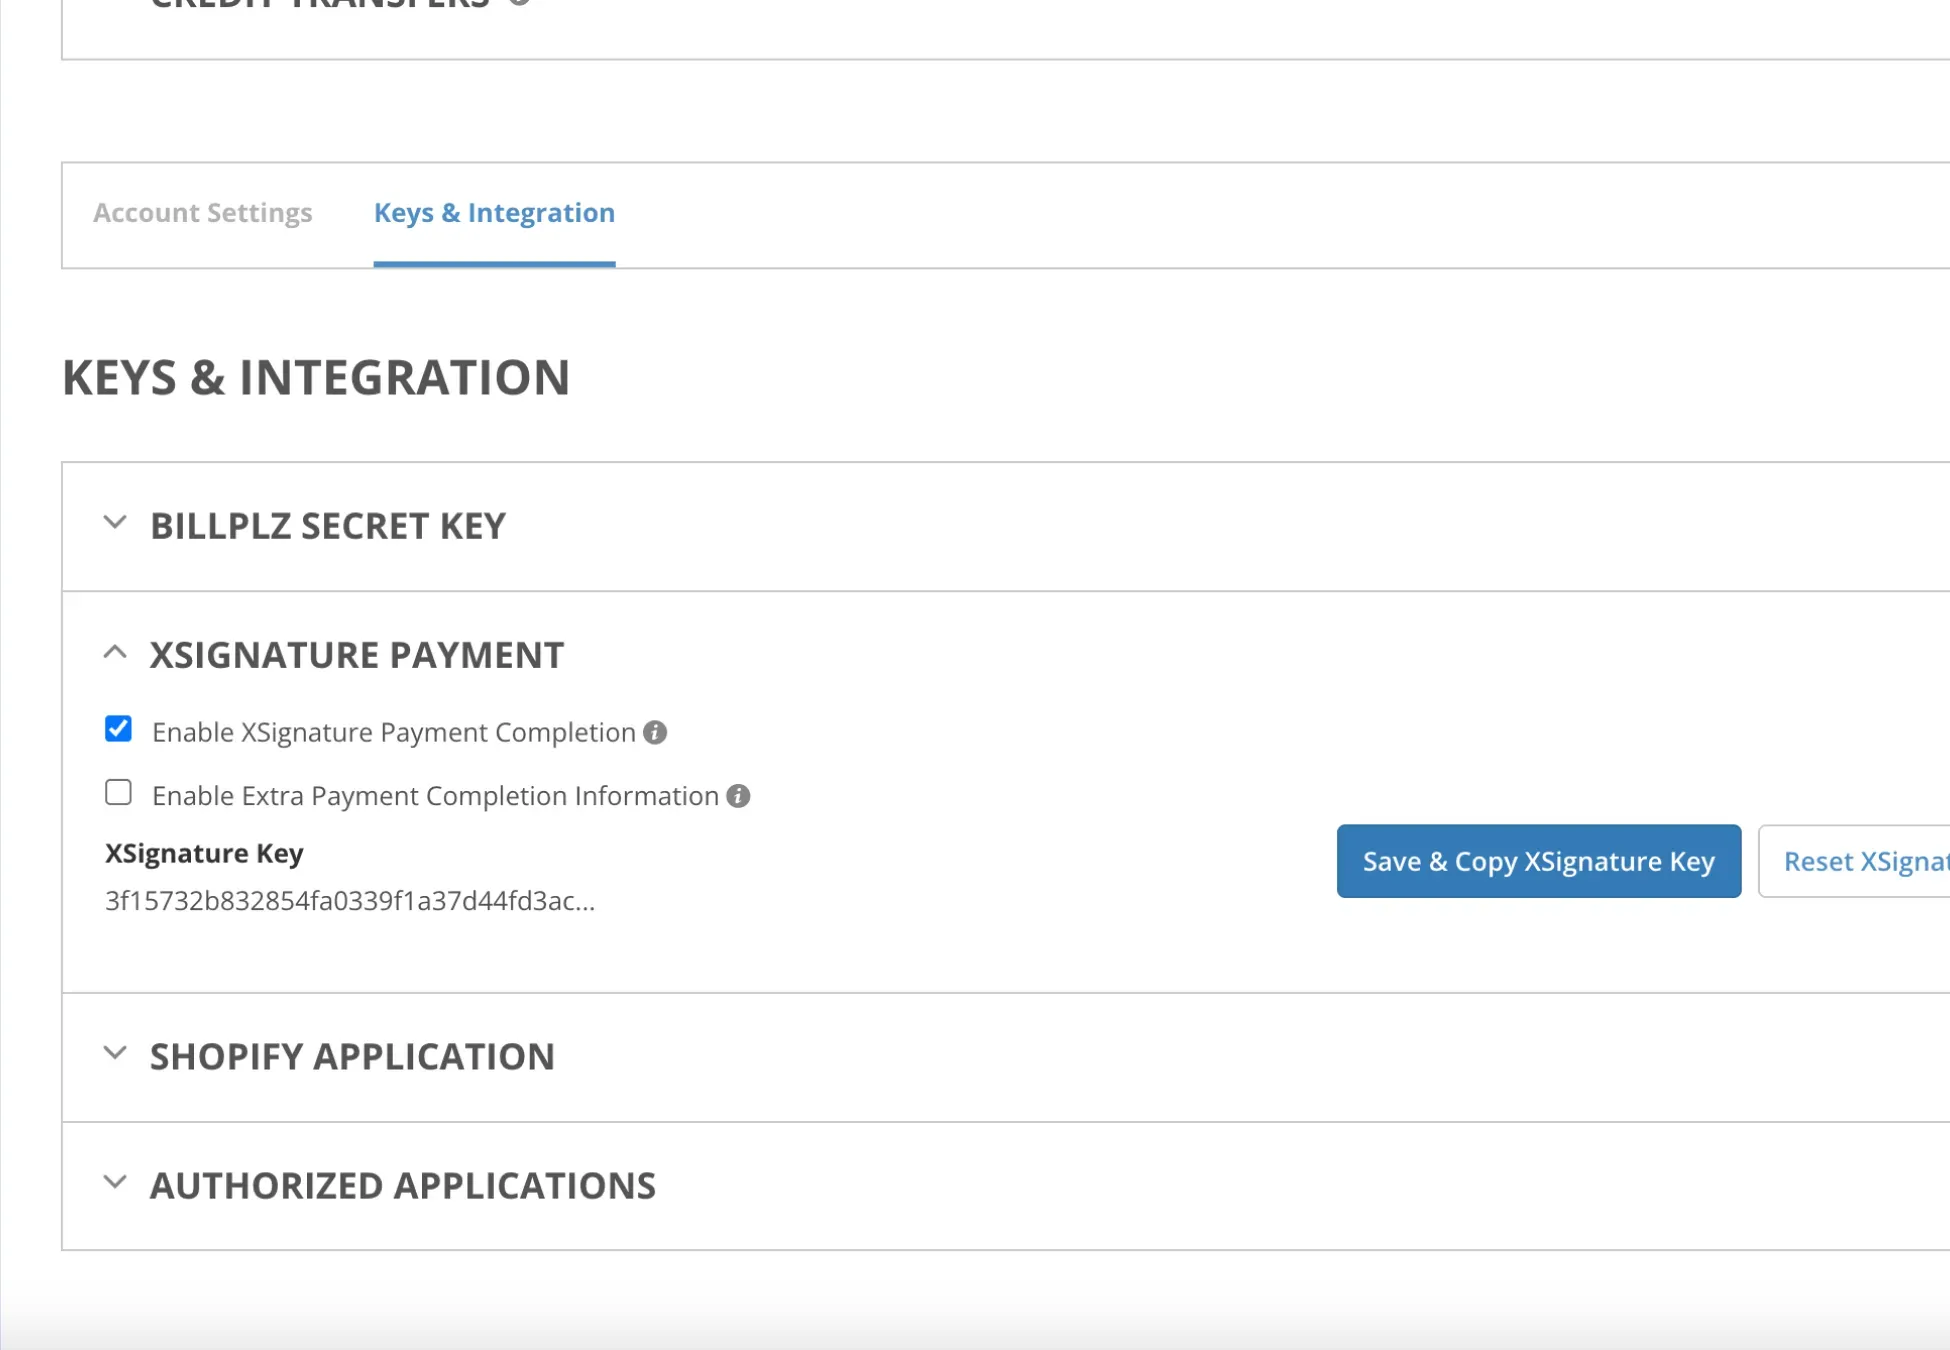1950x1350 pixels.
Task: Click the XSIGNATURE PAYMENT heading
Action: [357, 655]
